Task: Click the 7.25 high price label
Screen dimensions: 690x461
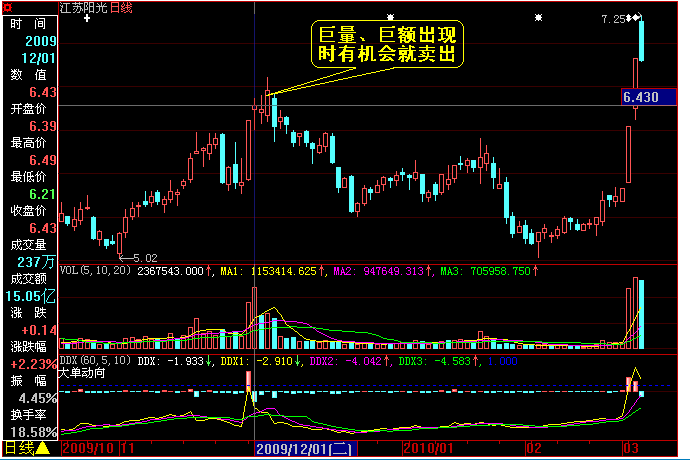Action: [613, 19]
